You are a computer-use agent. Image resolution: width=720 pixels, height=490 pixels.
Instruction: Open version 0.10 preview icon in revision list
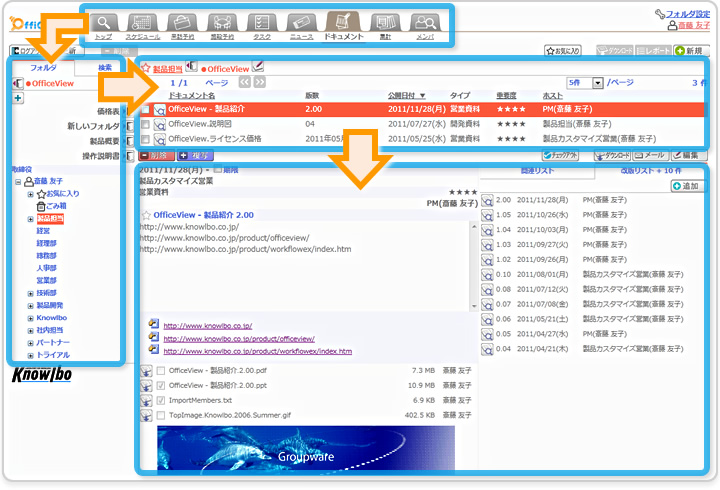tap(487, 275)
